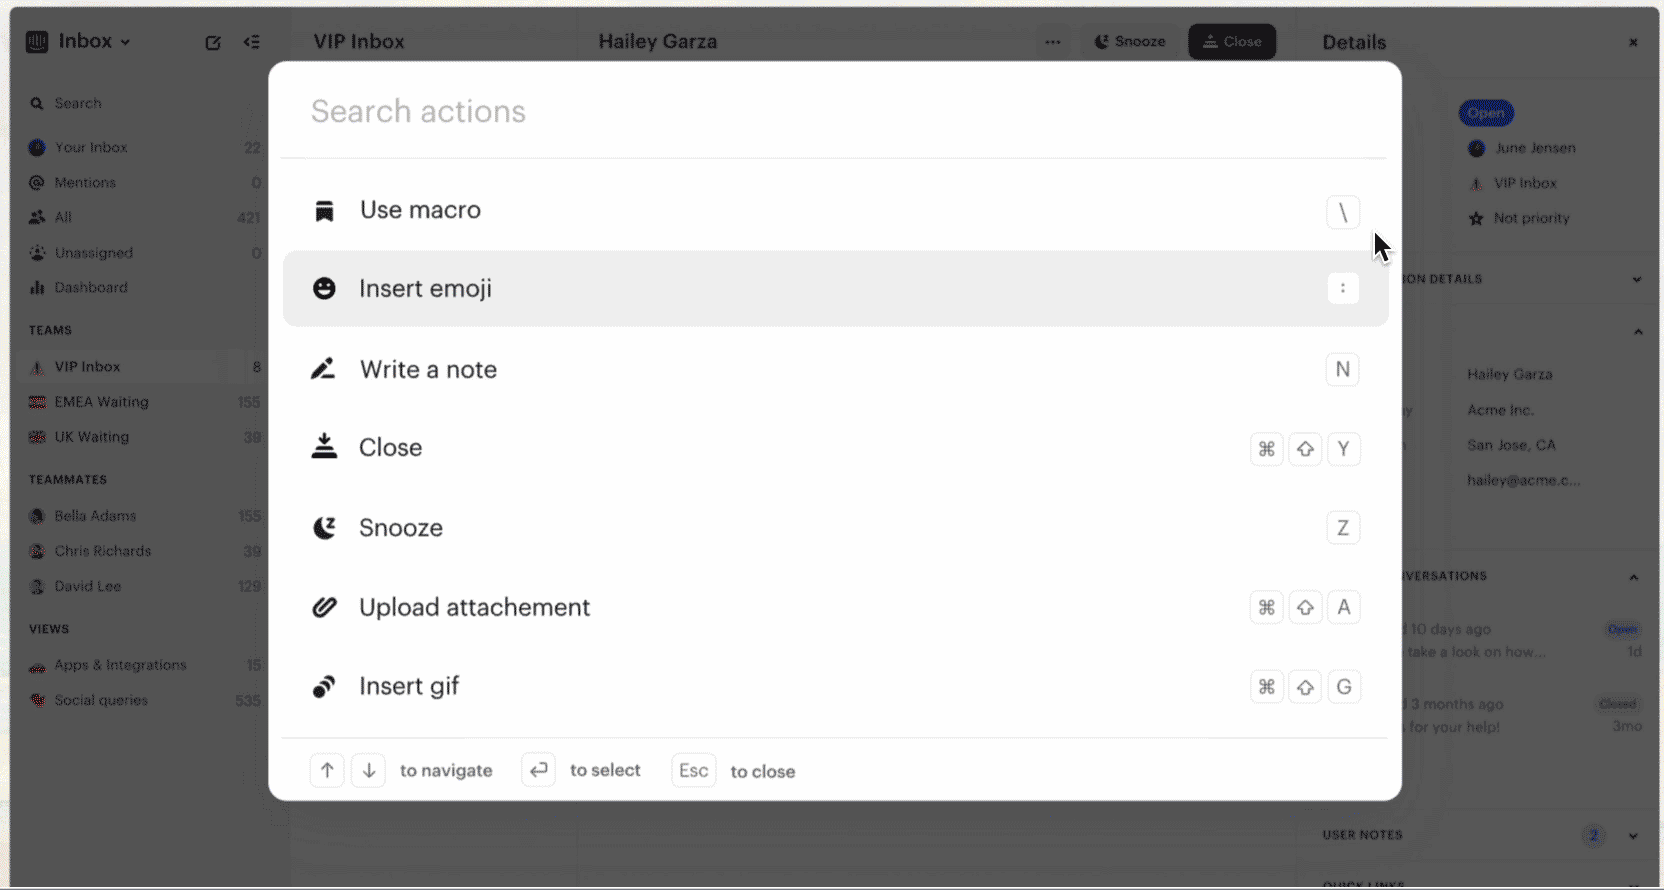This screenshot has height=890, width=1664.
Task: Select the Use macro bookmark icon
Action: coord(324,211)
